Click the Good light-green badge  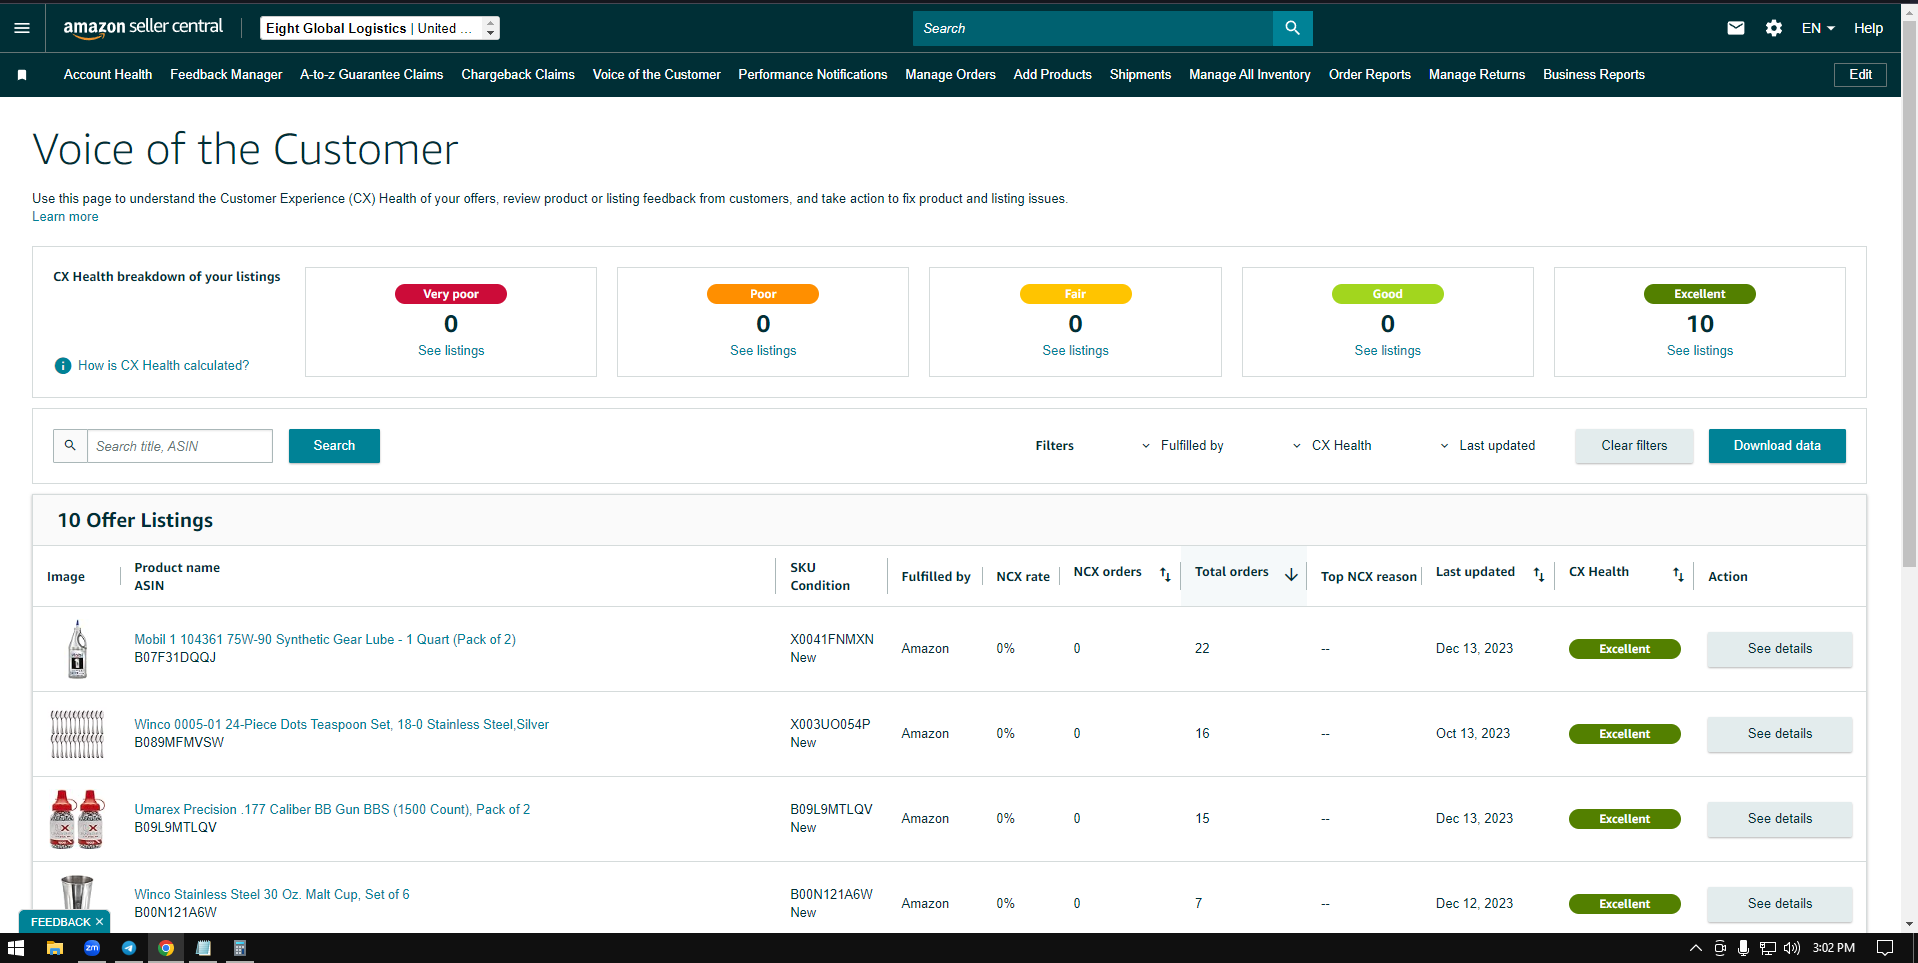[x=1388, y=294]
